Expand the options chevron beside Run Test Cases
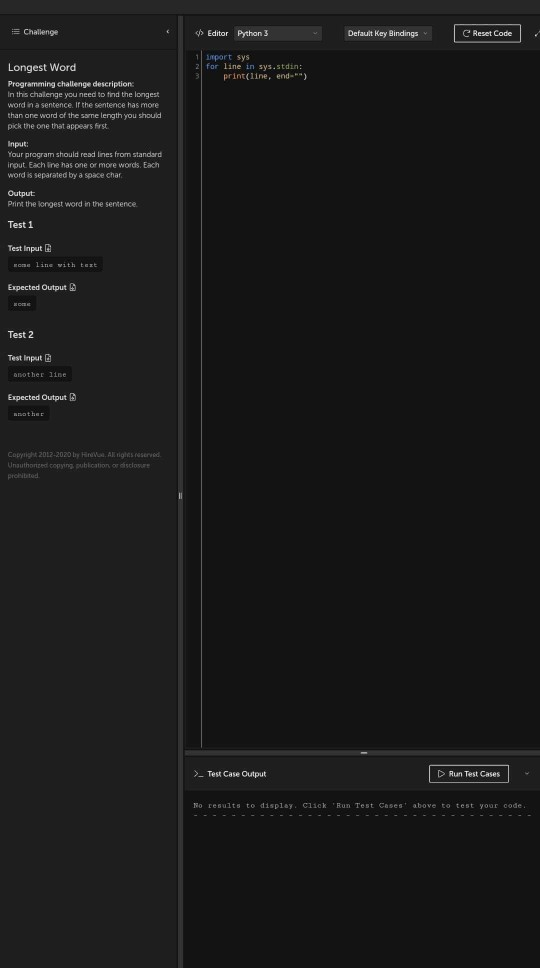The height and width of the screenshot is (968, 540). click(x=526, y=774)
